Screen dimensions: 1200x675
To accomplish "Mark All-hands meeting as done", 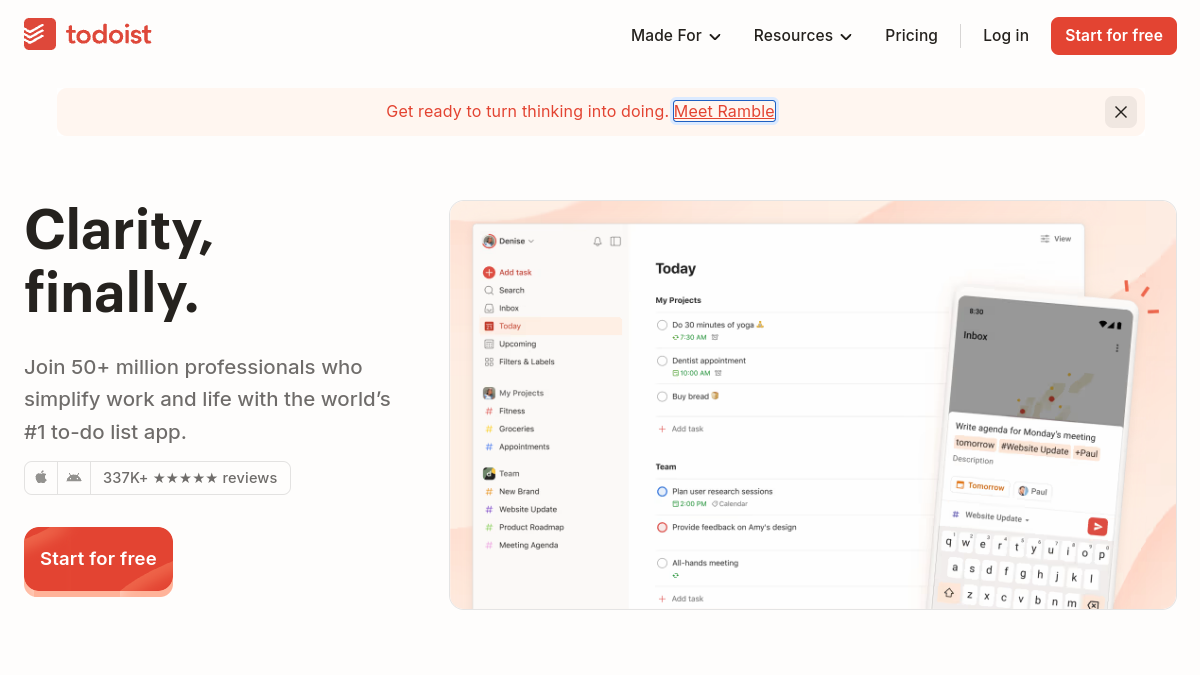I will (662, 564).
